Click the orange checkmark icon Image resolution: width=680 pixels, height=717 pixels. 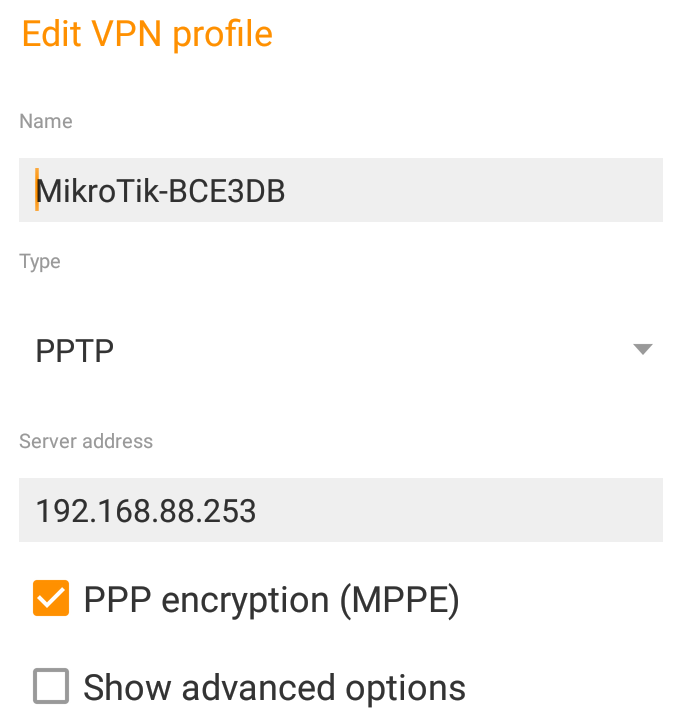(51, 599)
